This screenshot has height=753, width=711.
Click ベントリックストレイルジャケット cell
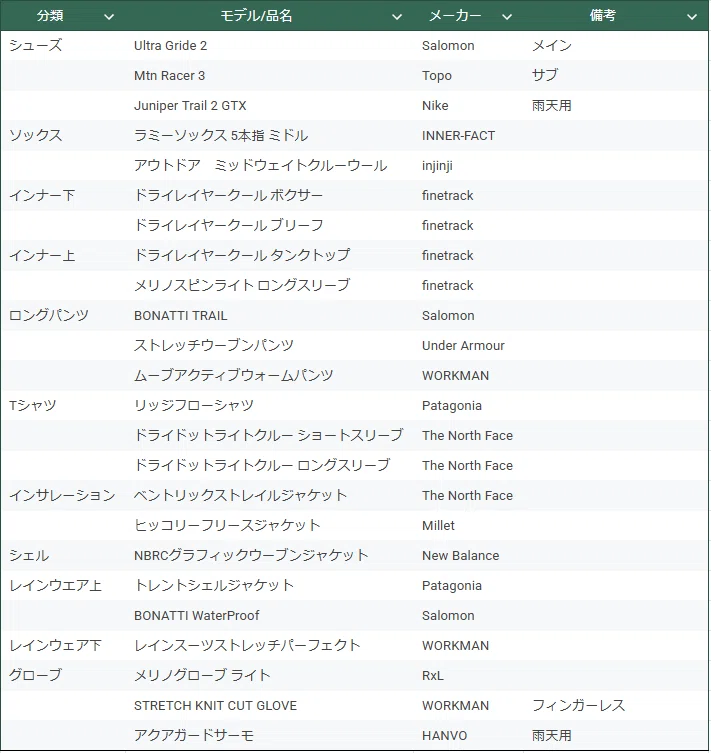pos(241,495)
